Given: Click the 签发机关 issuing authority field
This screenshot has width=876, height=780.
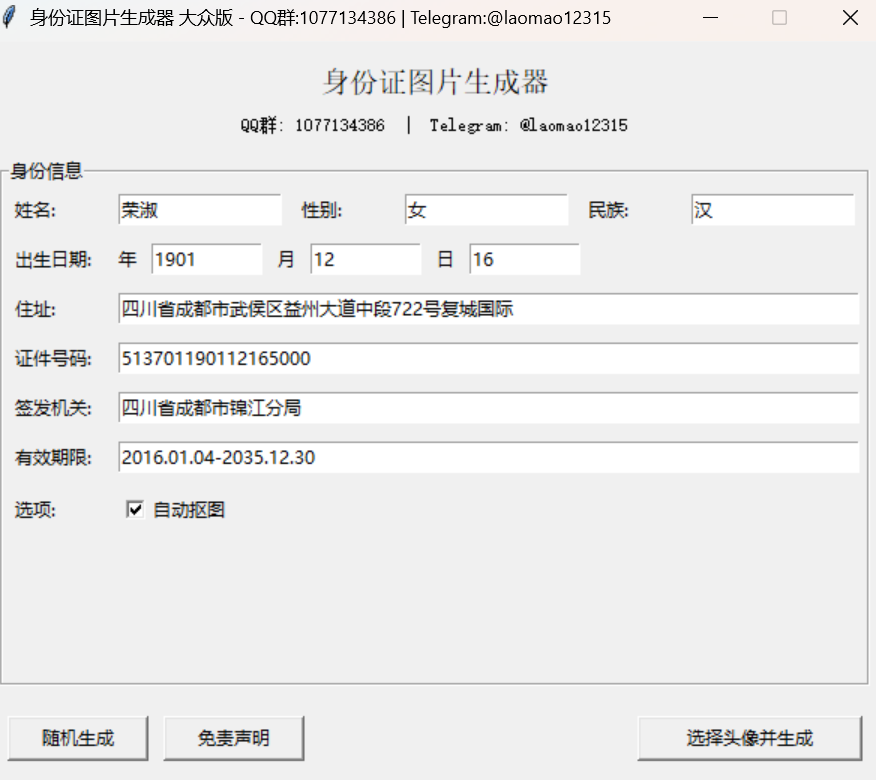Looking at the screenshot, I should 488,407.
